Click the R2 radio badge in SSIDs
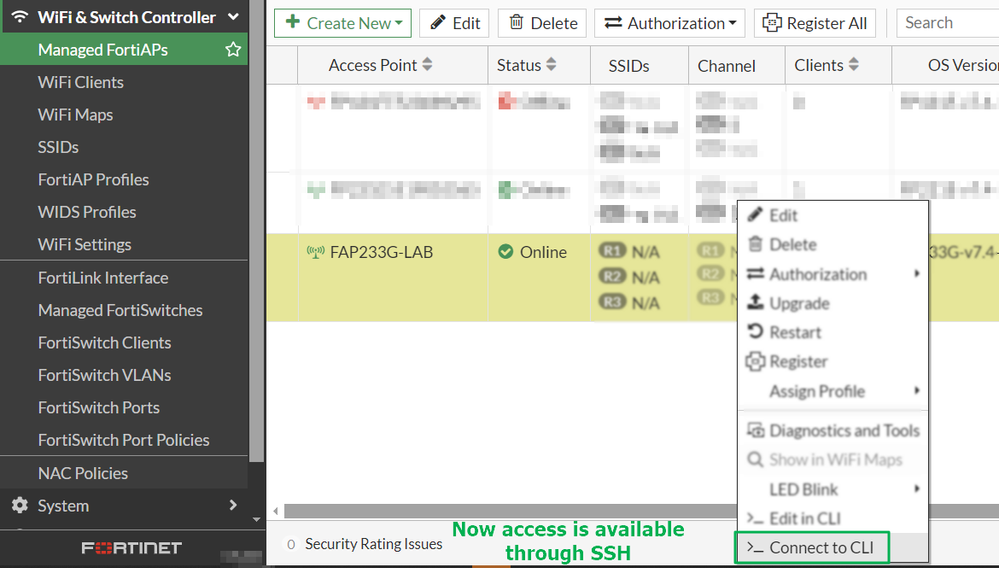999x568 pixels. point(612,276)
